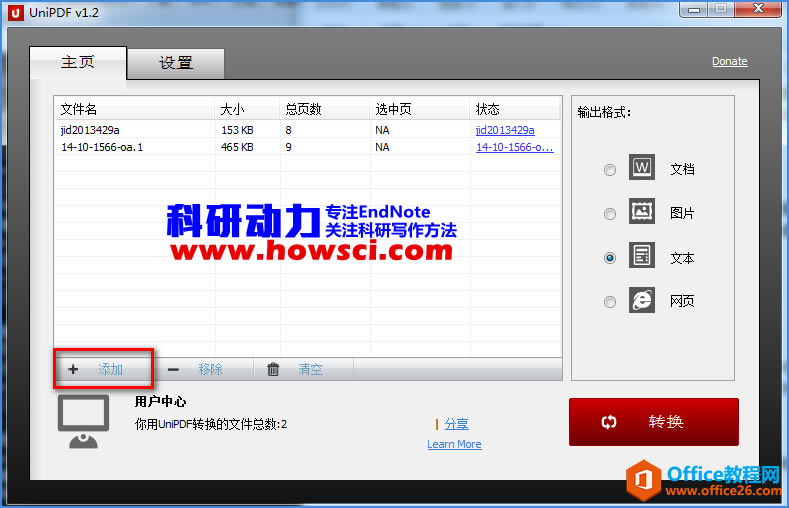
Task: Click the 移除 remove label
Action: [x=210, y=369]
